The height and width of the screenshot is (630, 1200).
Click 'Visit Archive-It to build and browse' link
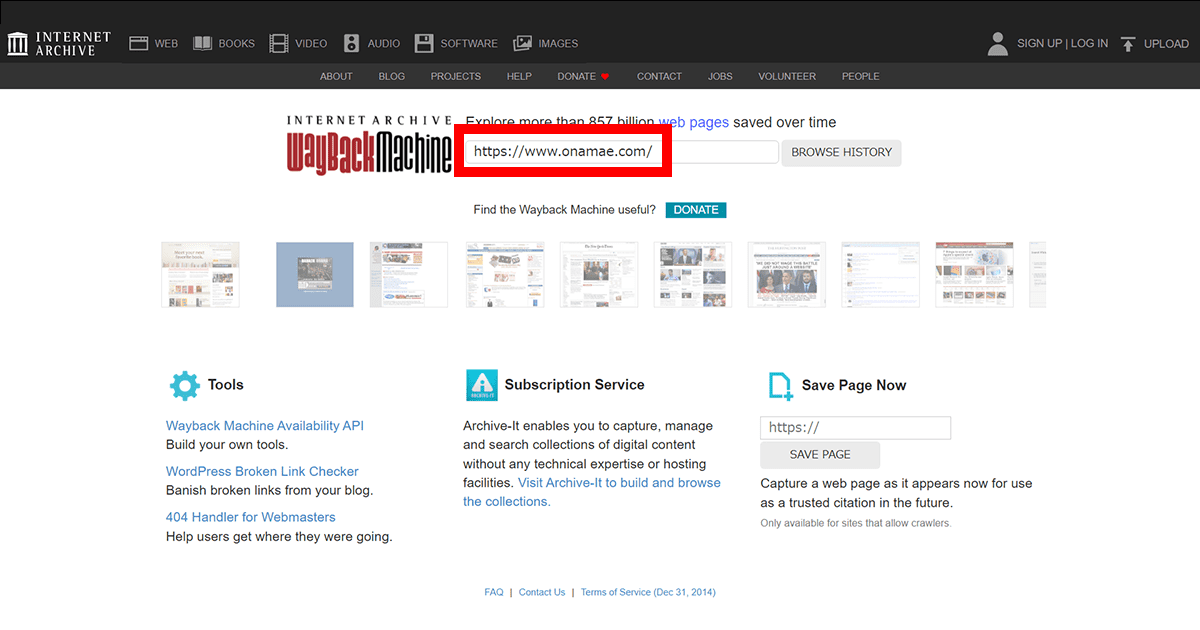click(619, 483)
